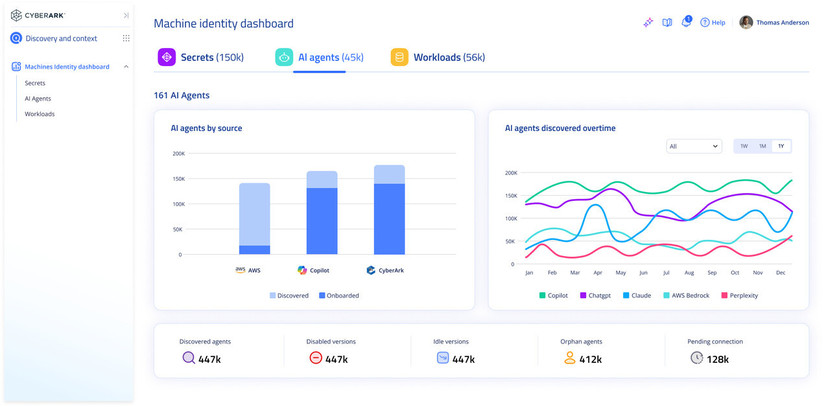Open AI Agents in the sidebar
This screenshot has width=830, height=407.
[x=38, y=98]
